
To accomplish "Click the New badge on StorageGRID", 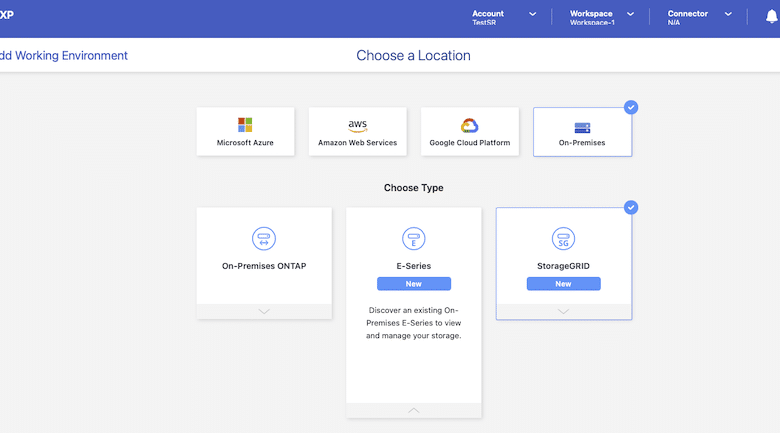I will pyautogui.click(x=564, y=284).
